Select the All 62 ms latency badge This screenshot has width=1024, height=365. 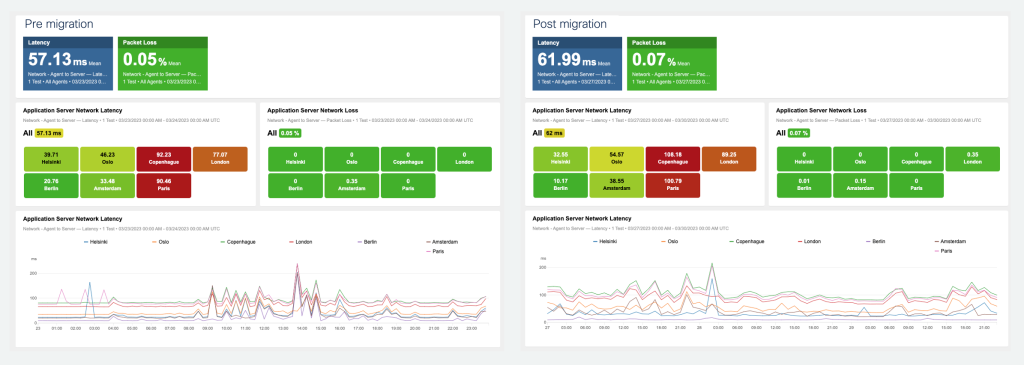tap(555, 133)
